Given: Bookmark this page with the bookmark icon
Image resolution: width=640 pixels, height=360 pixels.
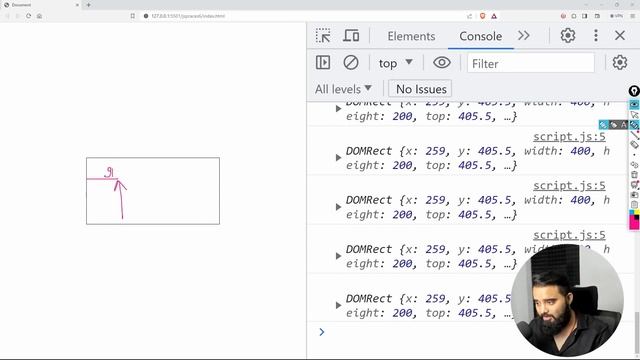Looking at the screenshot, I should 133,16.
